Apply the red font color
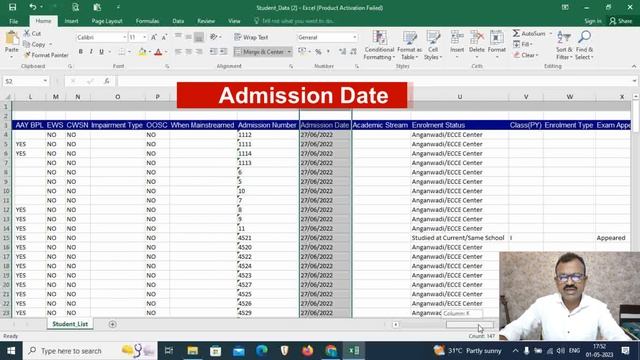Image resolution: width=640 pixels, height=360 pixels. point(158,52)
